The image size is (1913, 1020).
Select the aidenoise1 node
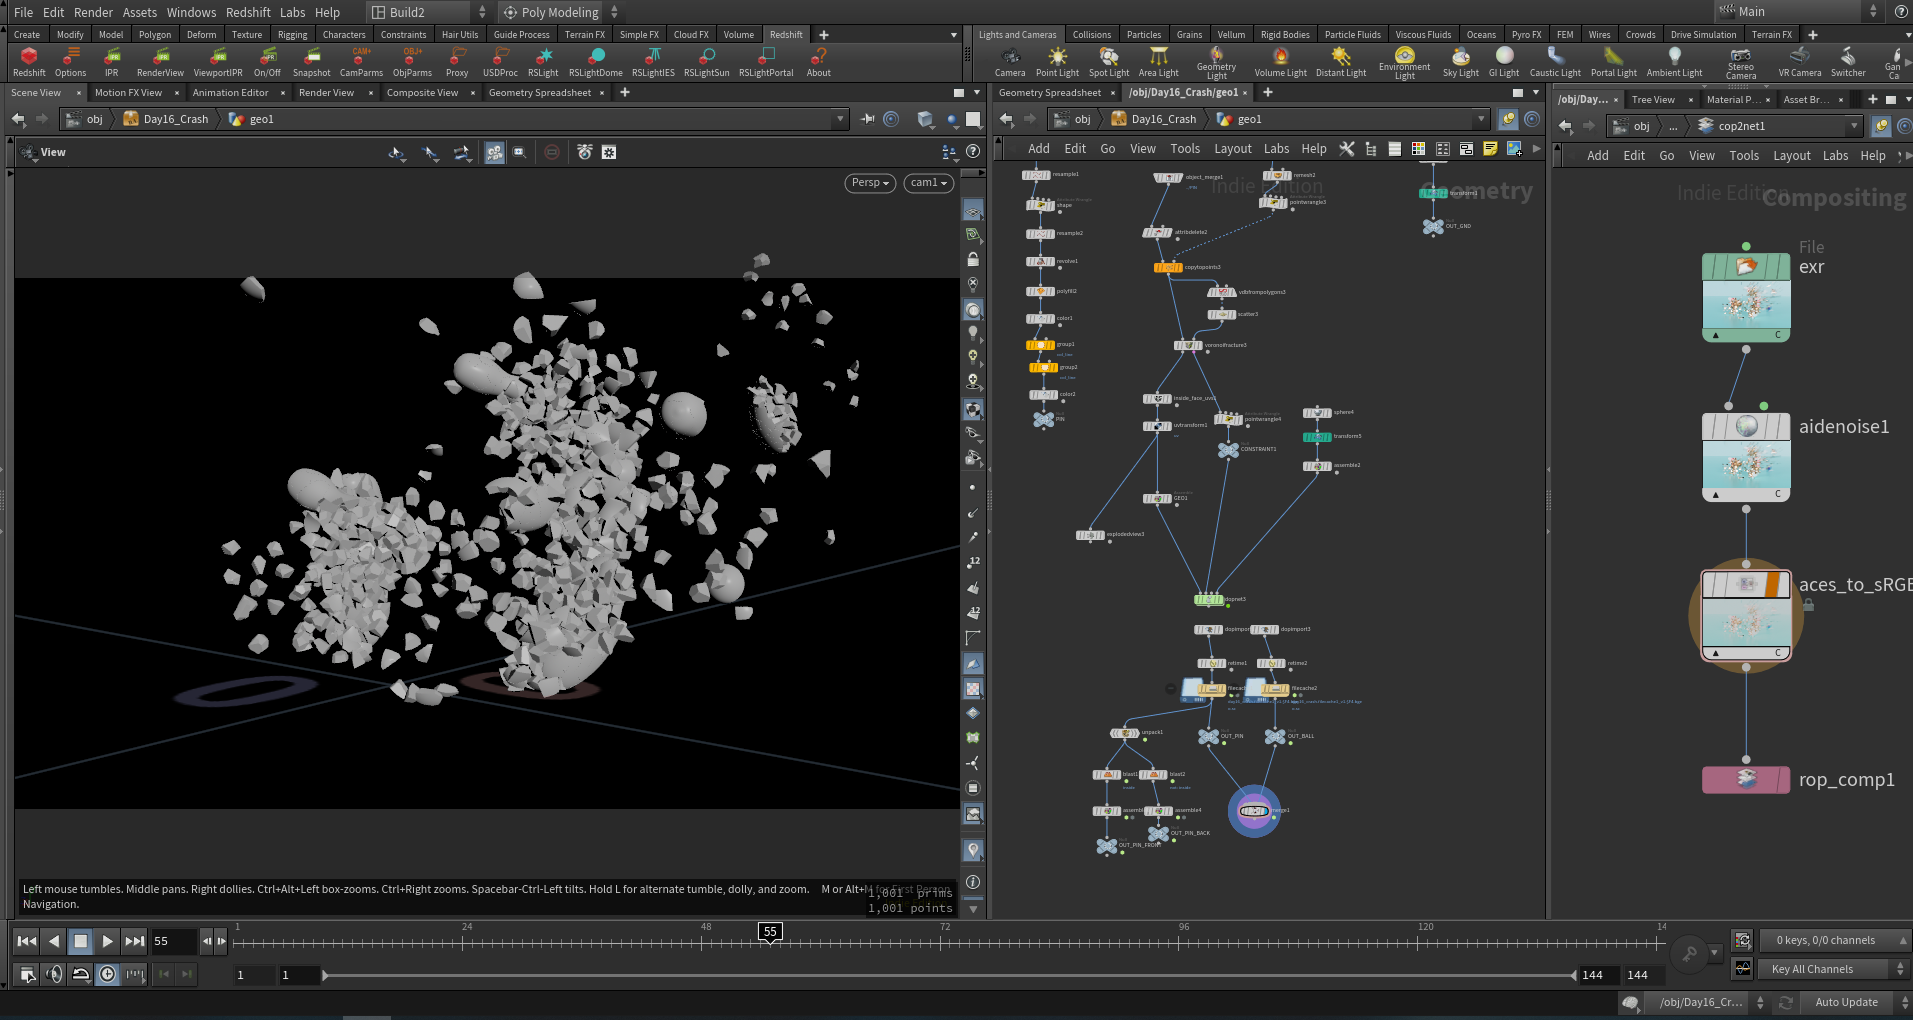[1746, 455]
